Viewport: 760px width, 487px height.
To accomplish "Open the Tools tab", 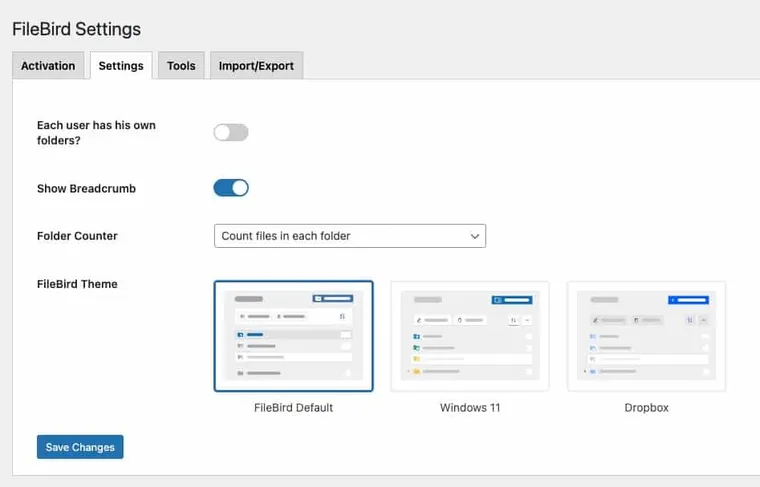I will pyautogui.click(x=181, y=65).
